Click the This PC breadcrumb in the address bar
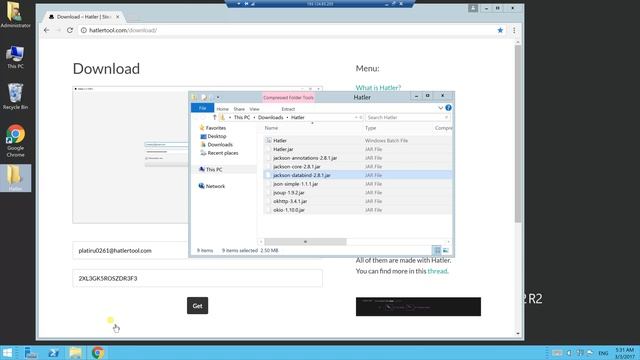This screenshot has height=360, width=640. (242, 118)
